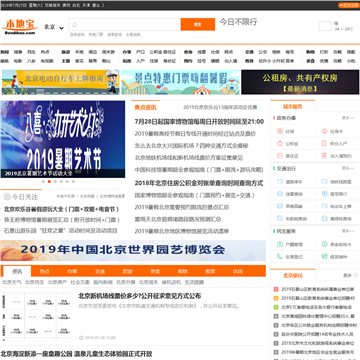Open the 养老助残卡 icon
Image resolution: width=360 pixels, height=360 pixels.
tap(324, 244)
